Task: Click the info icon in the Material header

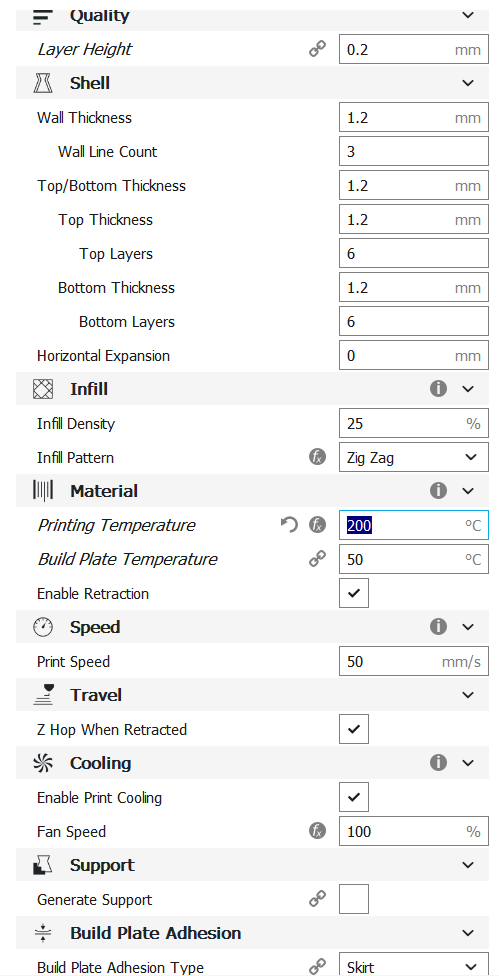Action: click(438, 491)
